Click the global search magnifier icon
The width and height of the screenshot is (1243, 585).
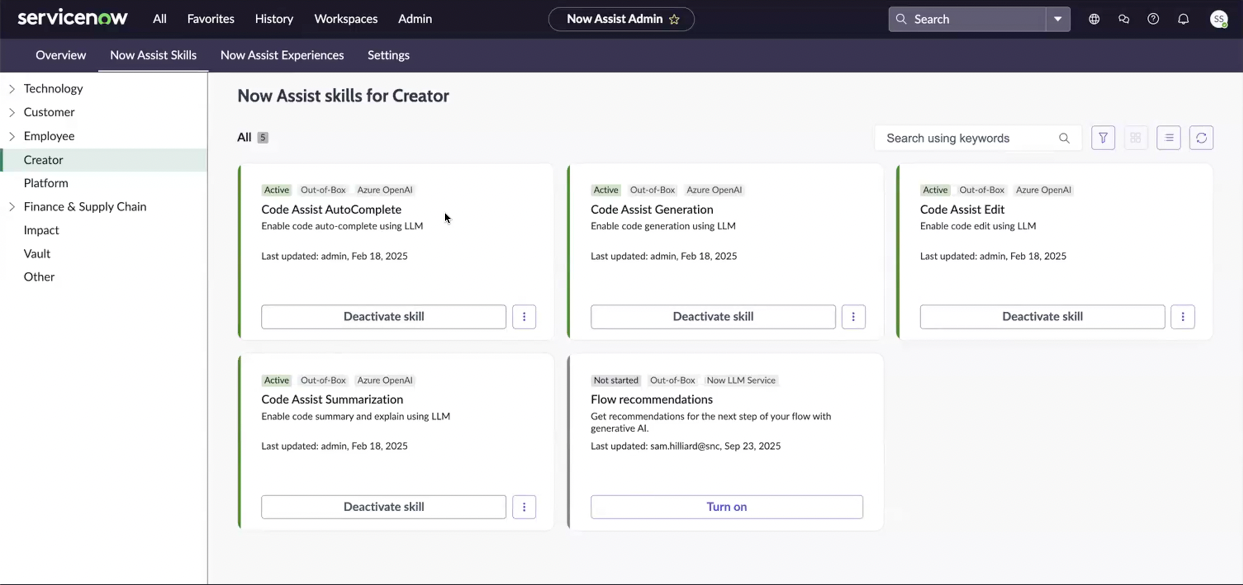click(901, 19)
